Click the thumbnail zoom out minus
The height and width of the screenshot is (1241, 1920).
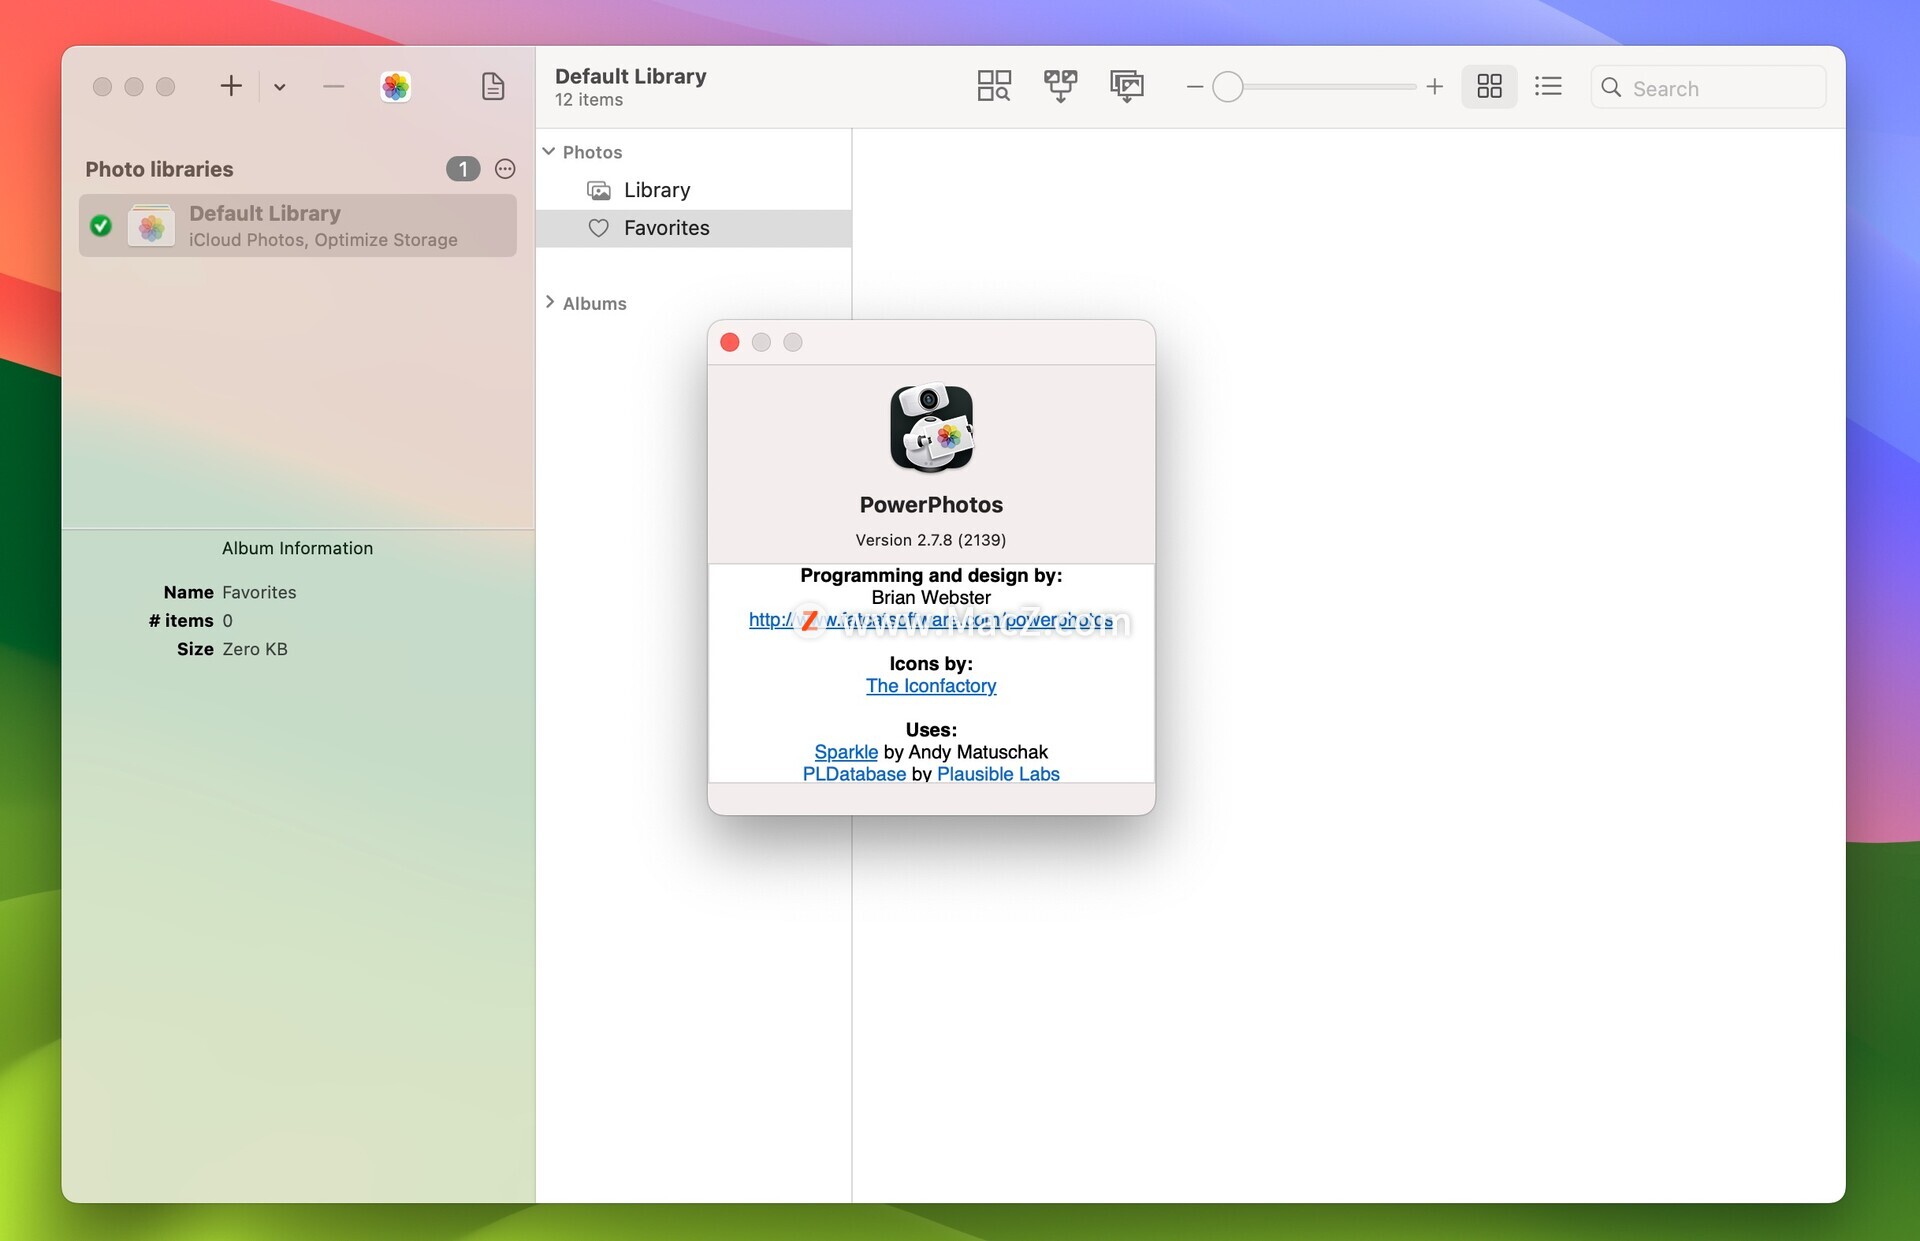[1194, 87]
